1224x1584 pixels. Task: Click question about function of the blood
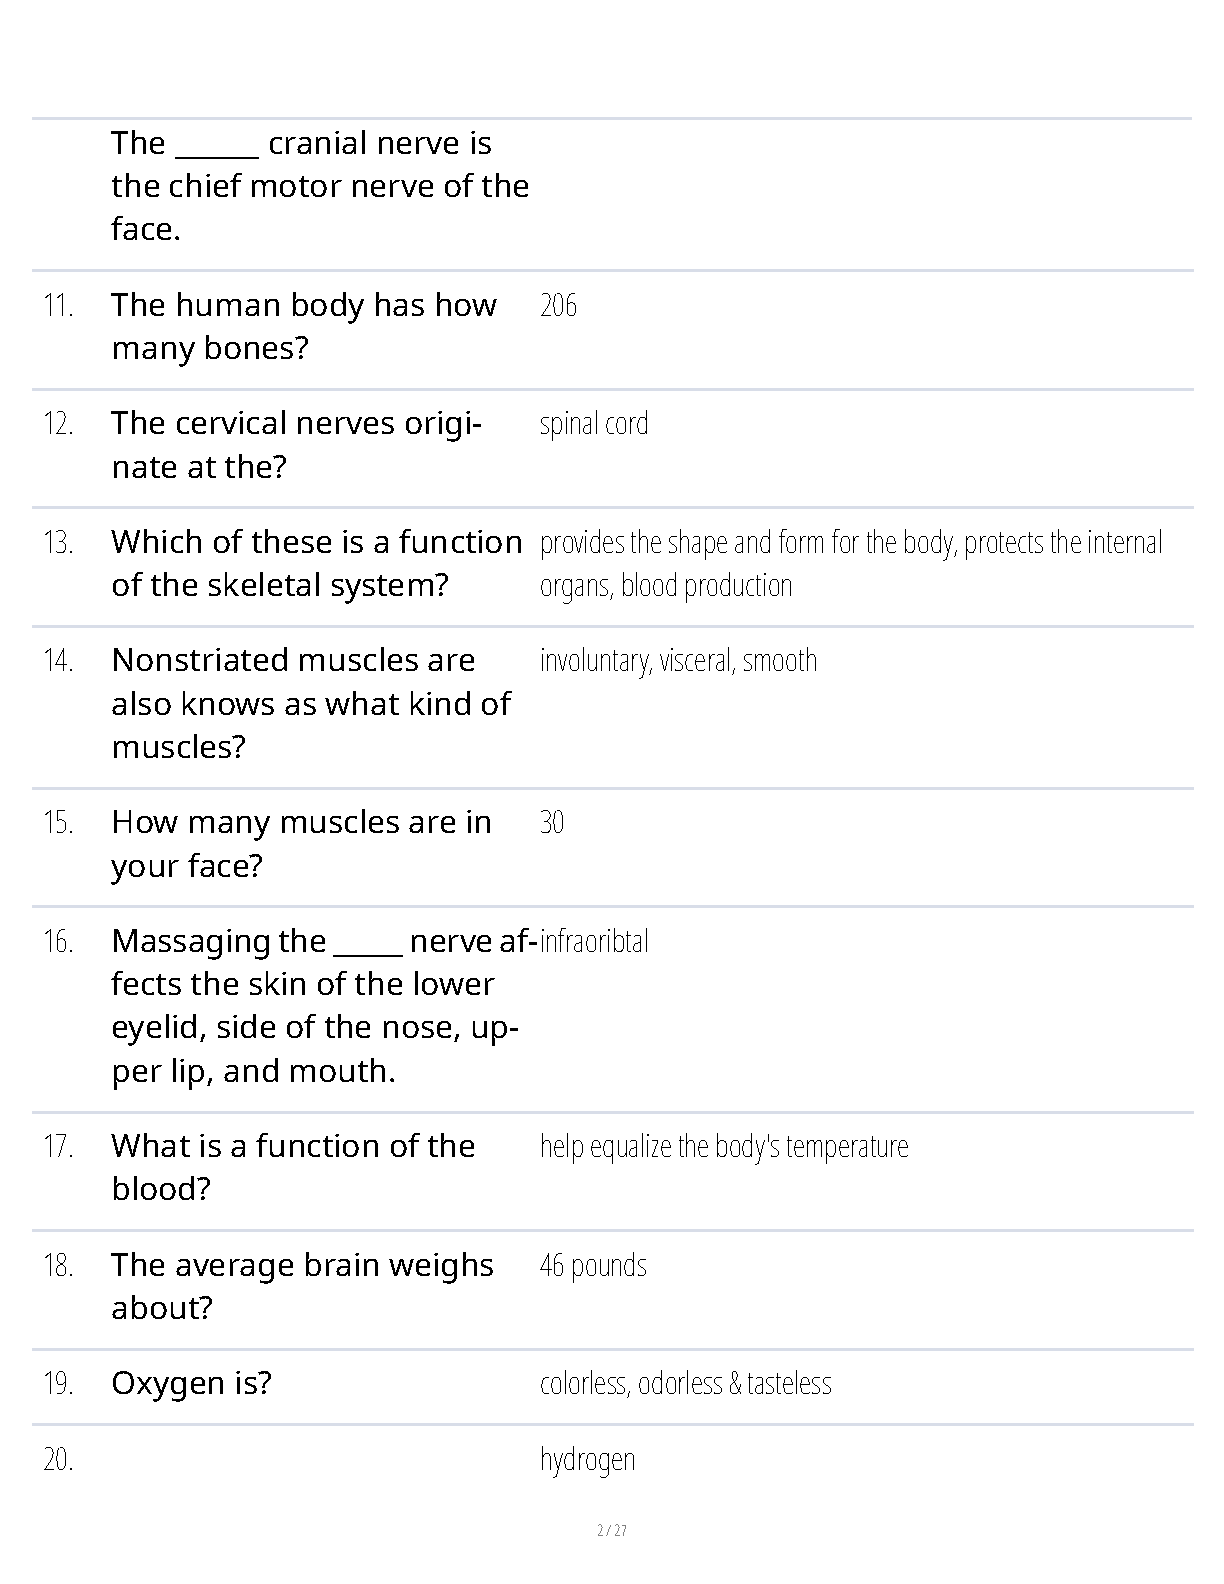pos(293,1167)
